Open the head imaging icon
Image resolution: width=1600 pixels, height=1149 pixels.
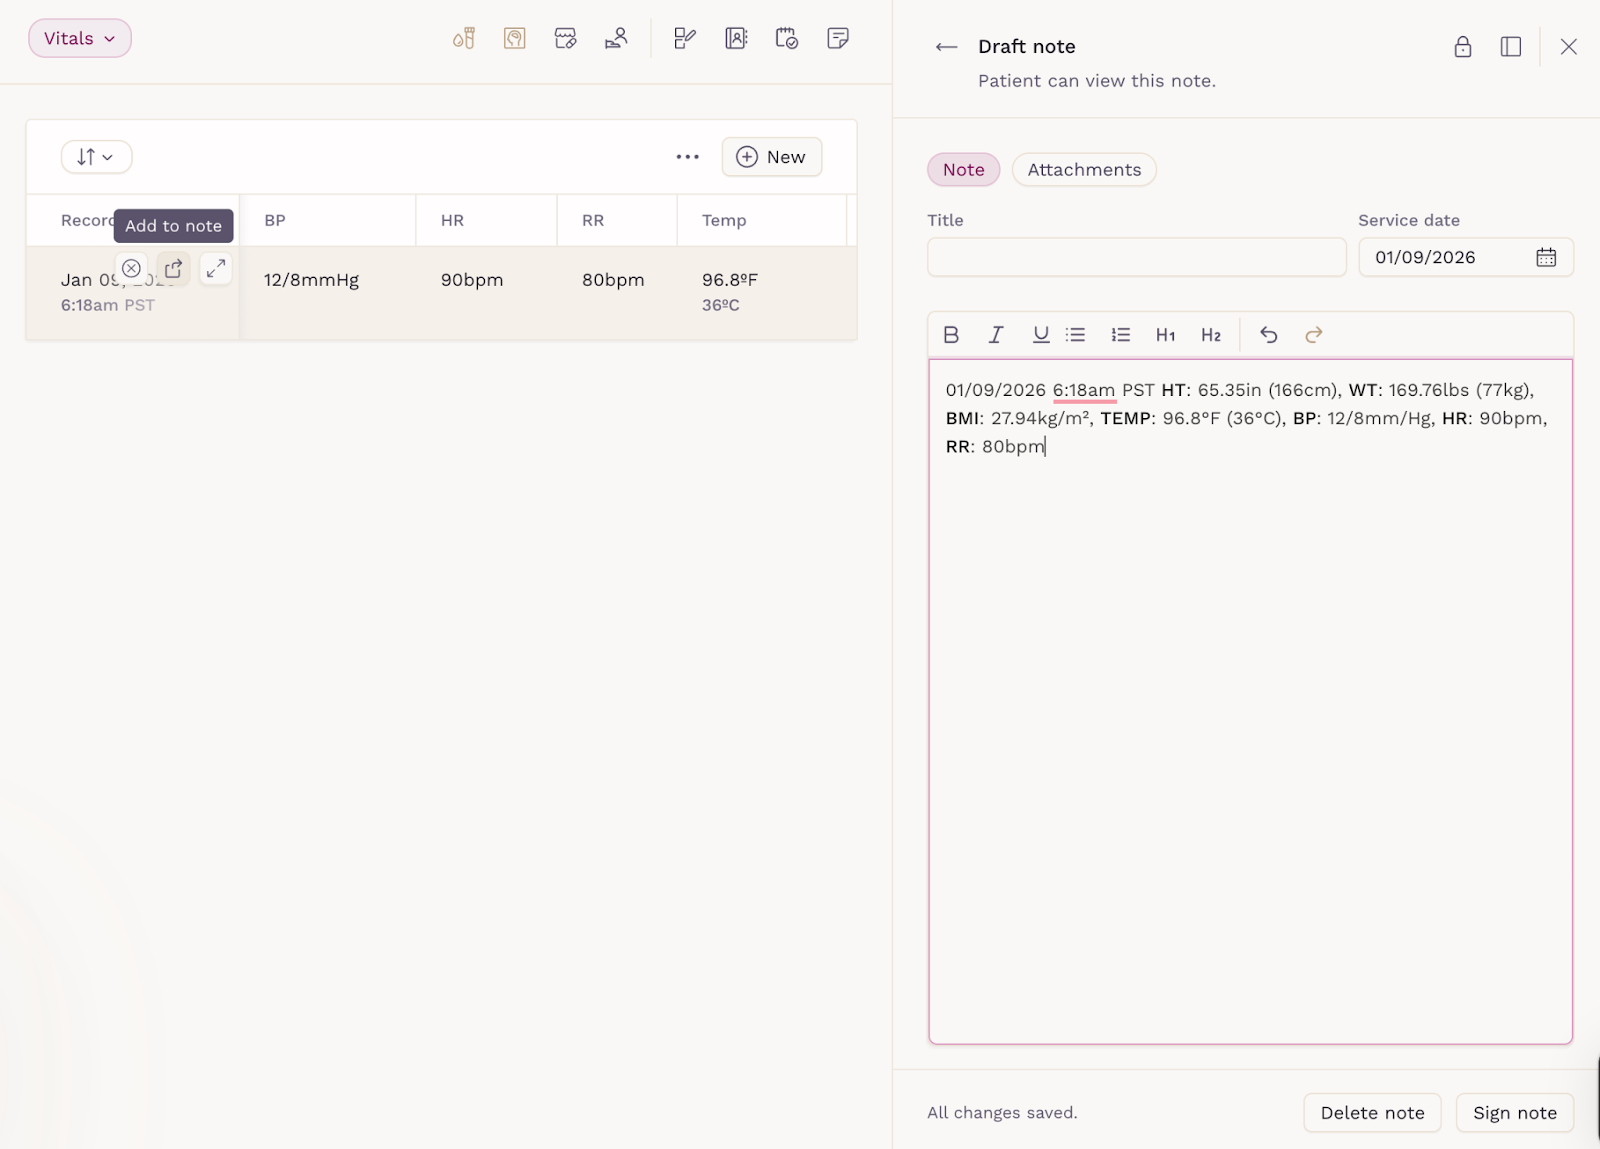pyautogui.click(x=515, y=39)
